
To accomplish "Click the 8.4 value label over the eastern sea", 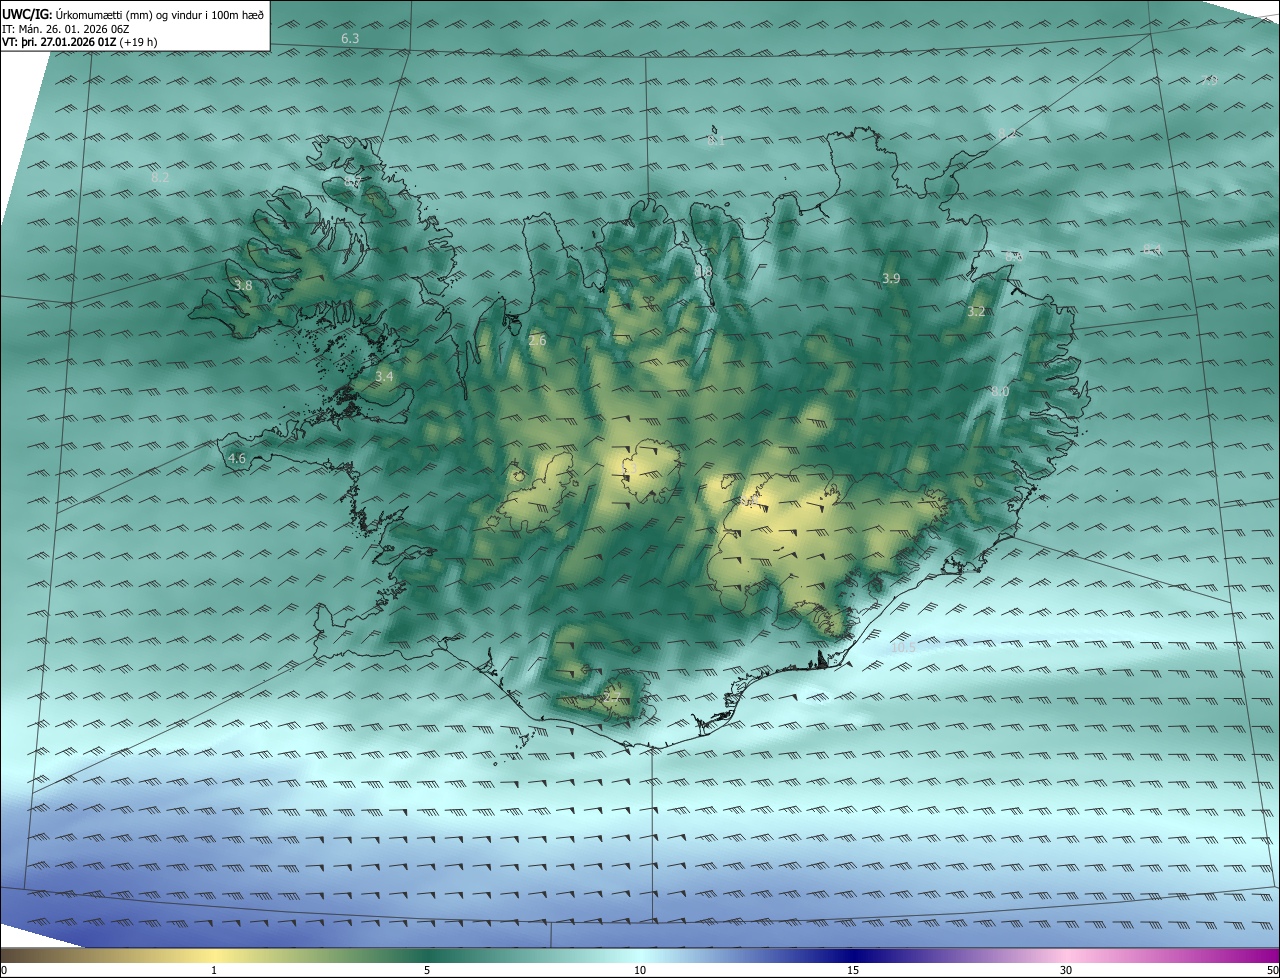I will (1153, 249).
